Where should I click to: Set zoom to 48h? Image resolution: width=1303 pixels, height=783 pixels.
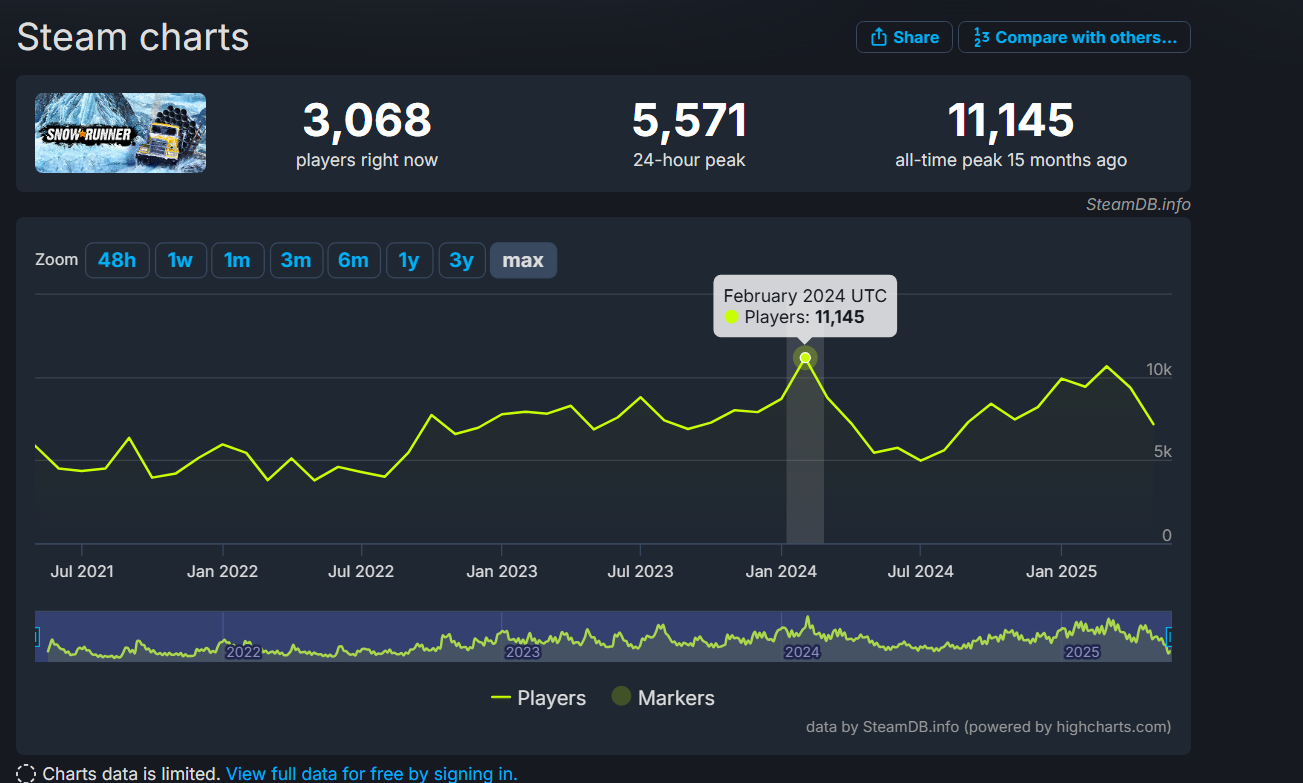click(x=117, y=260)
